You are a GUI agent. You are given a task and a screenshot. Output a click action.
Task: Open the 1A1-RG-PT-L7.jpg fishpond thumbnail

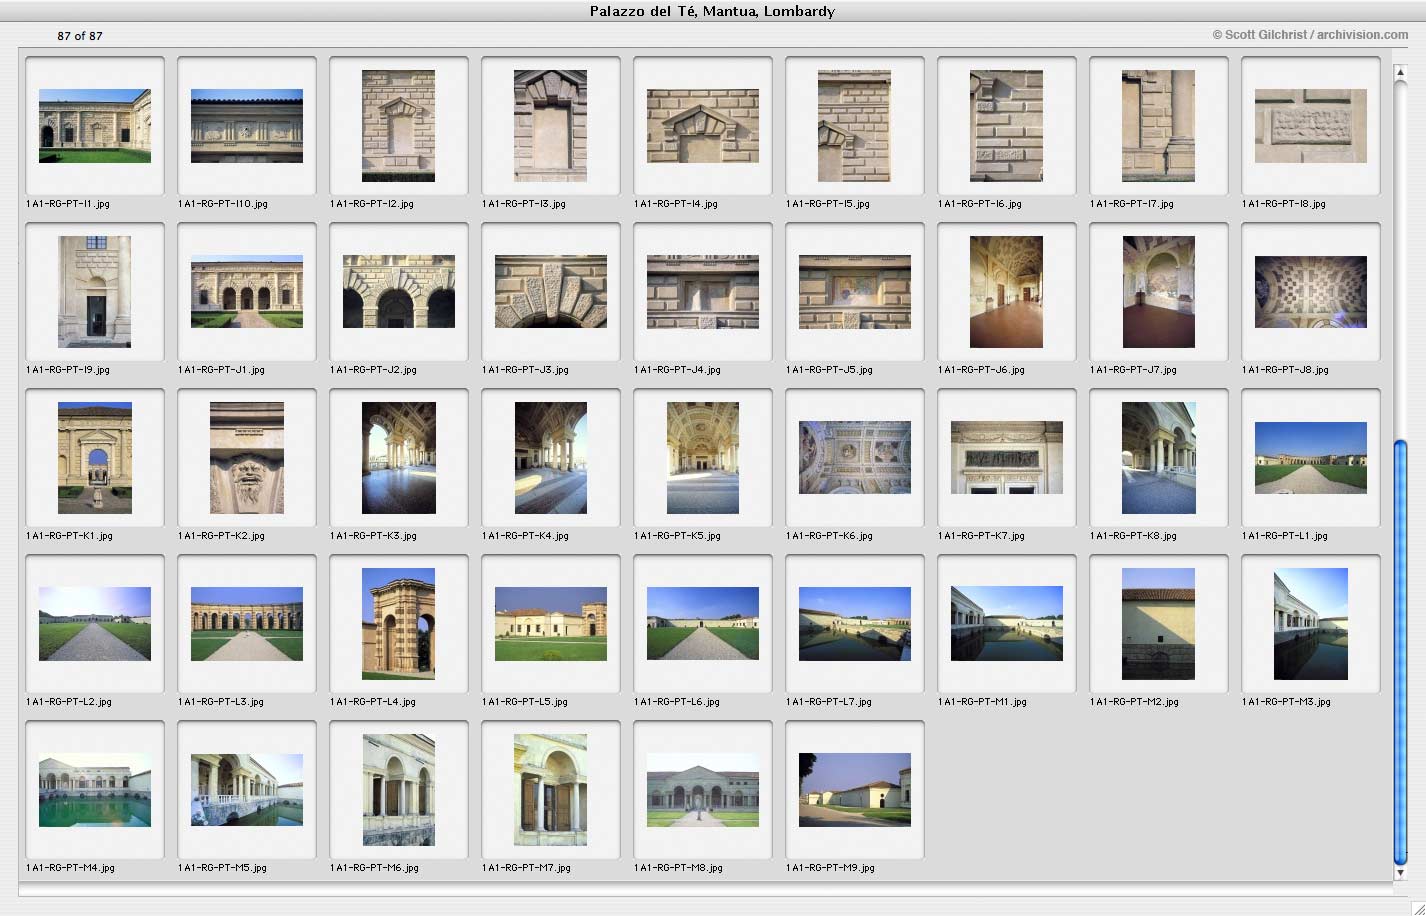[x=855, y=624]
